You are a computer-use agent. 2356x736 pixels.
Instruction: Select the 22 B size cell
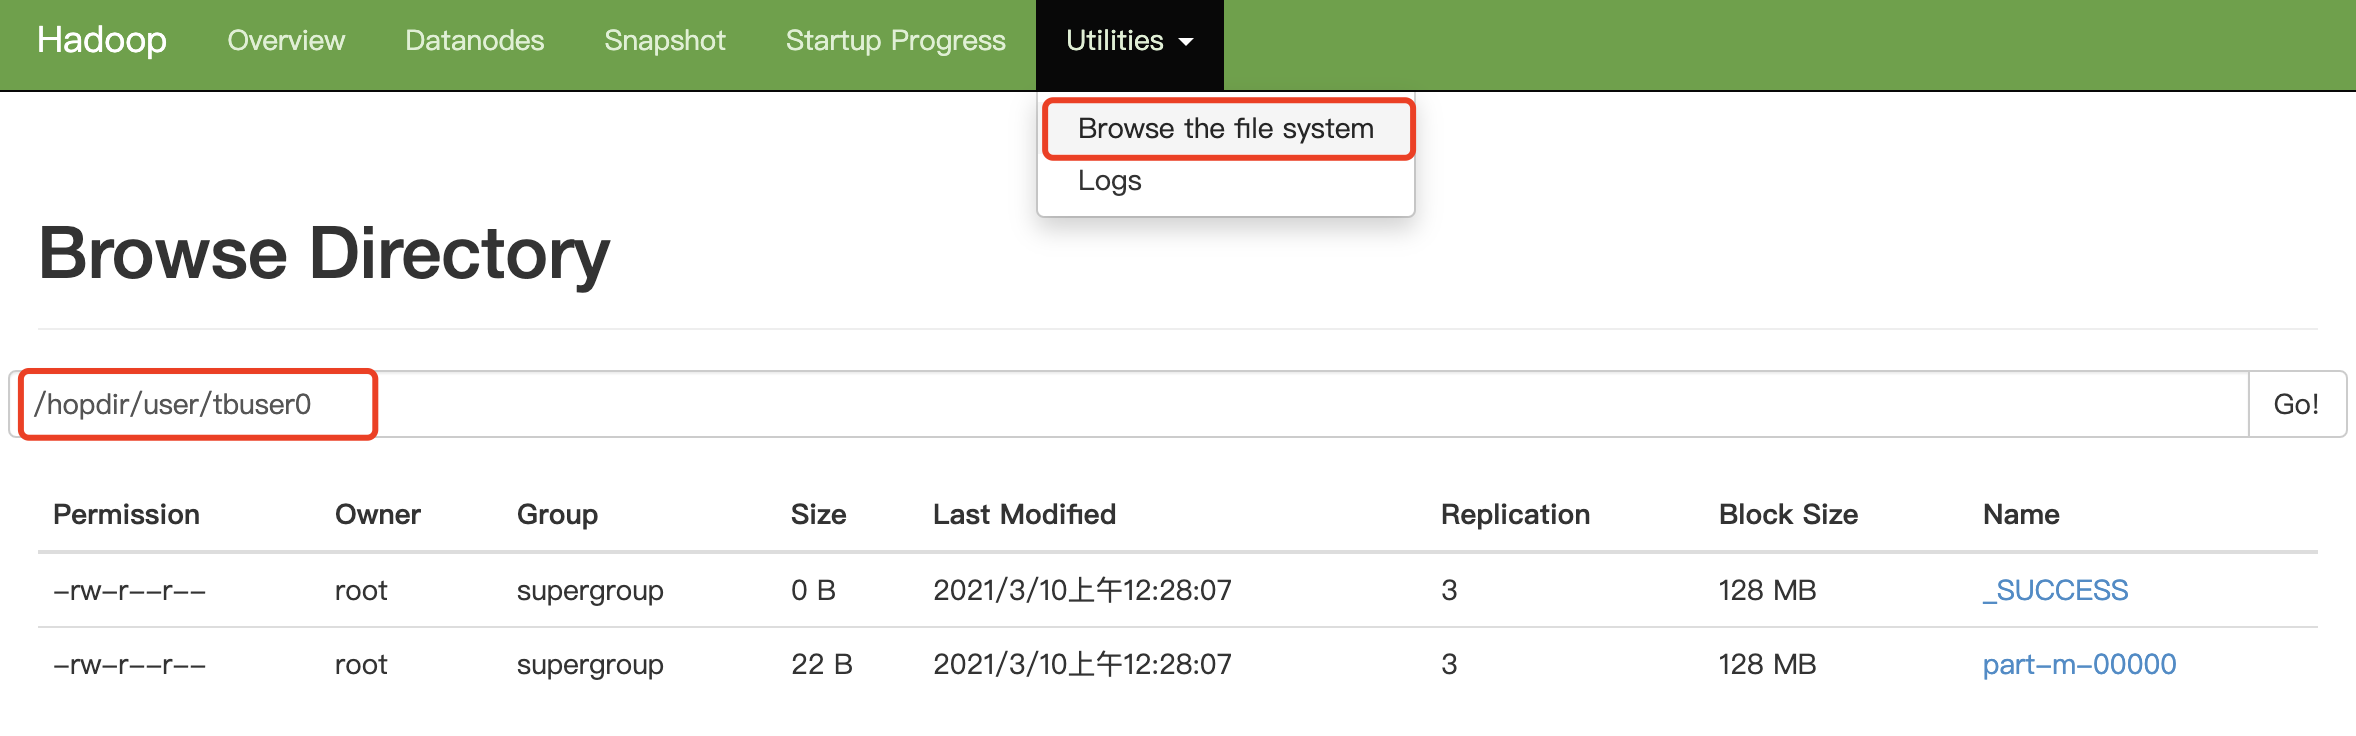(822, 664)
